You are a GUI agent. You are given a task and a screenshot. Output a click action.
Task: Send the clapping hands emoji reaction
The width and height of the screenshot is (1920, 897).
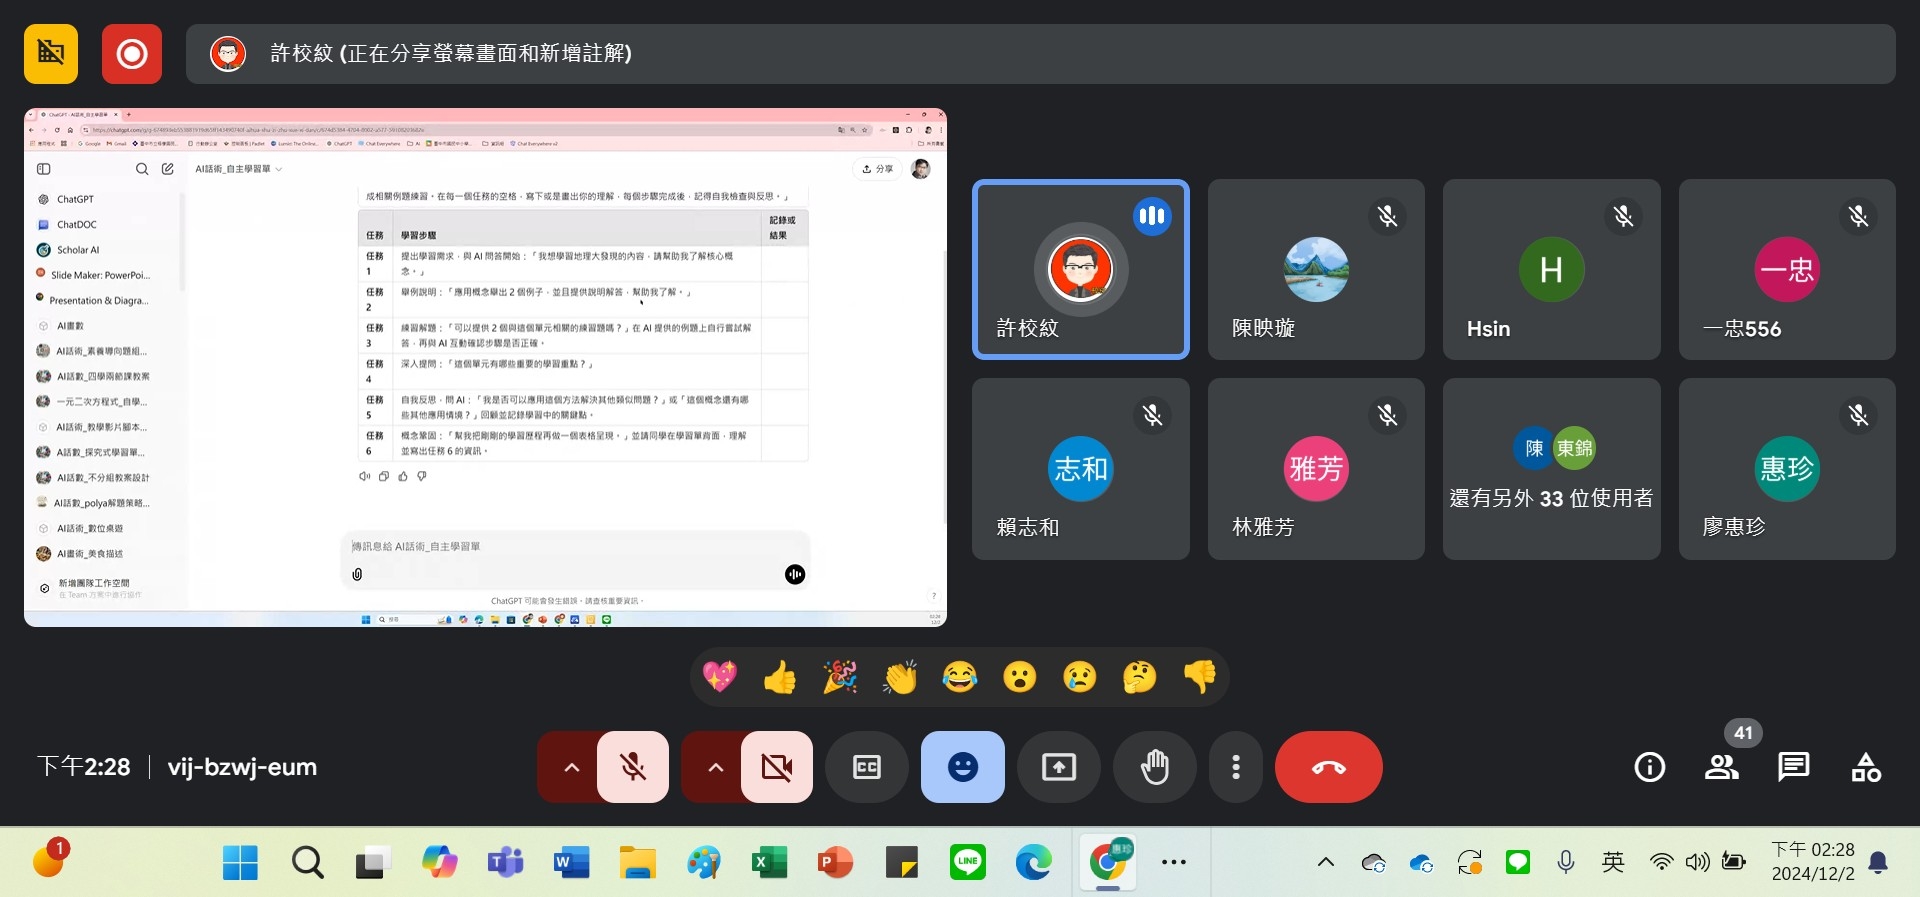coord(900,677)
